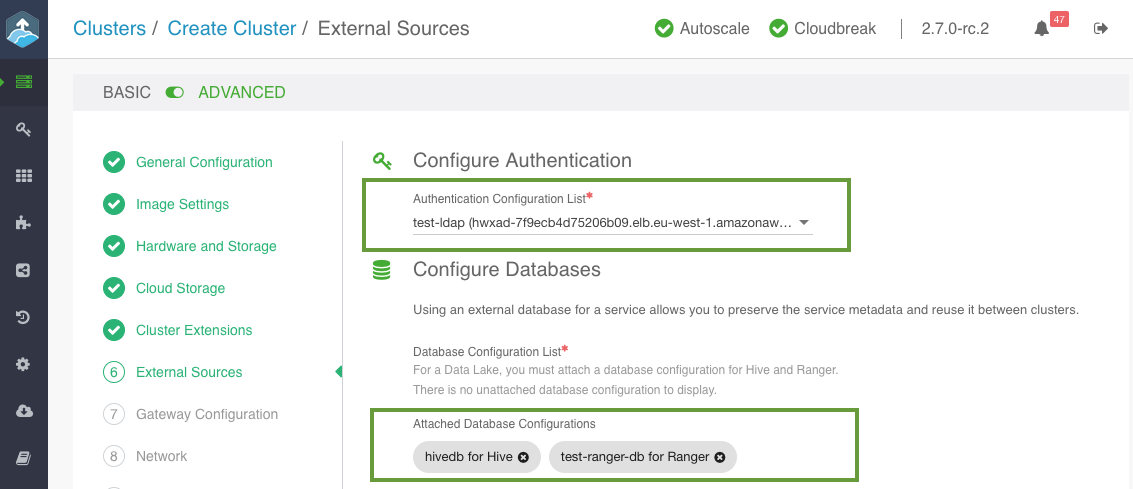Click the cloud download icon in sidebar
Viewport: 1133px width, 489px height.
23,412
